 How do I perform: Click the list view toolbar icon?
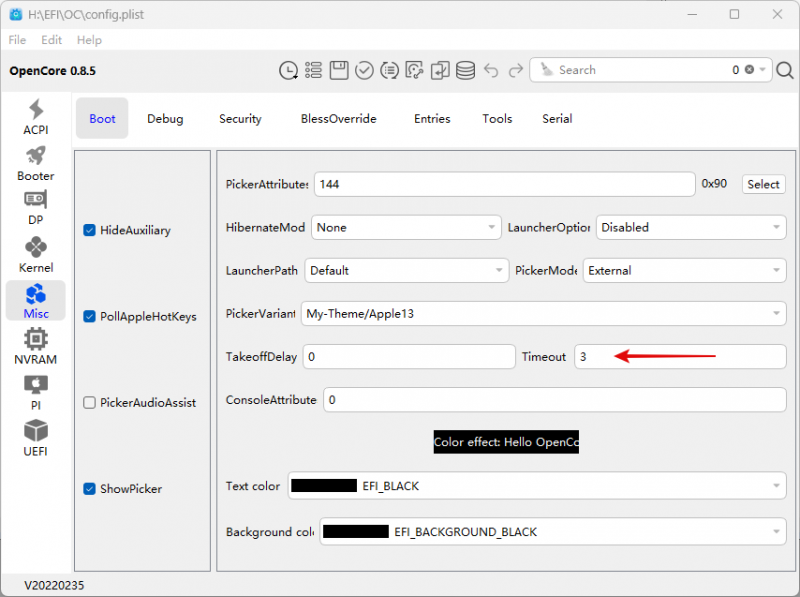click(313, 70)
